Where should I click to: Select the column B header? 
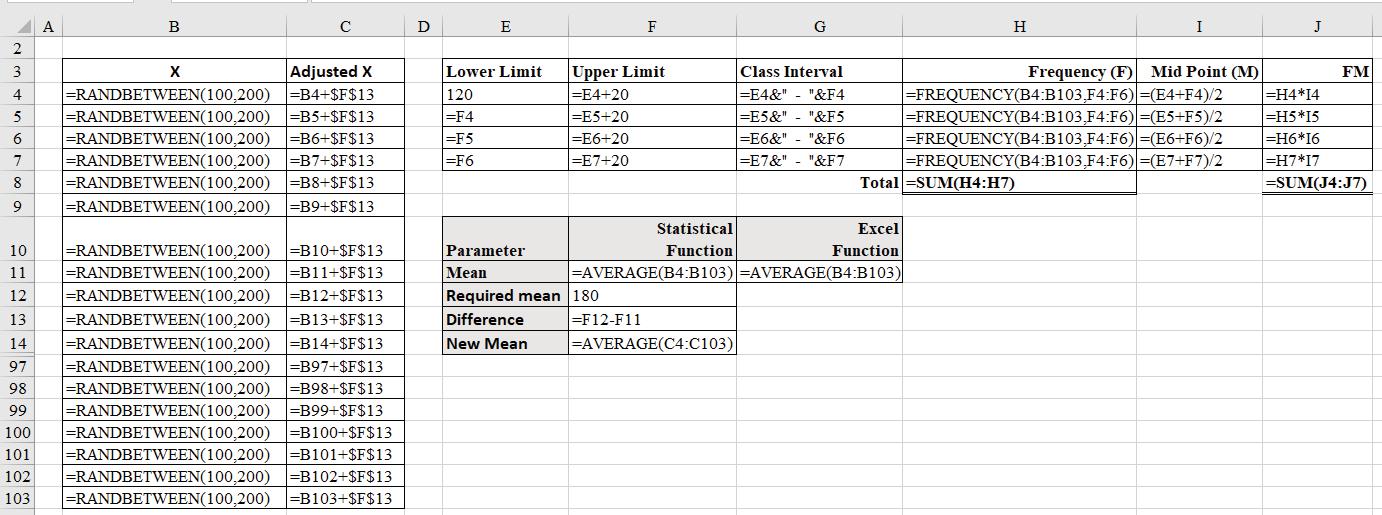tap(174, 28)
